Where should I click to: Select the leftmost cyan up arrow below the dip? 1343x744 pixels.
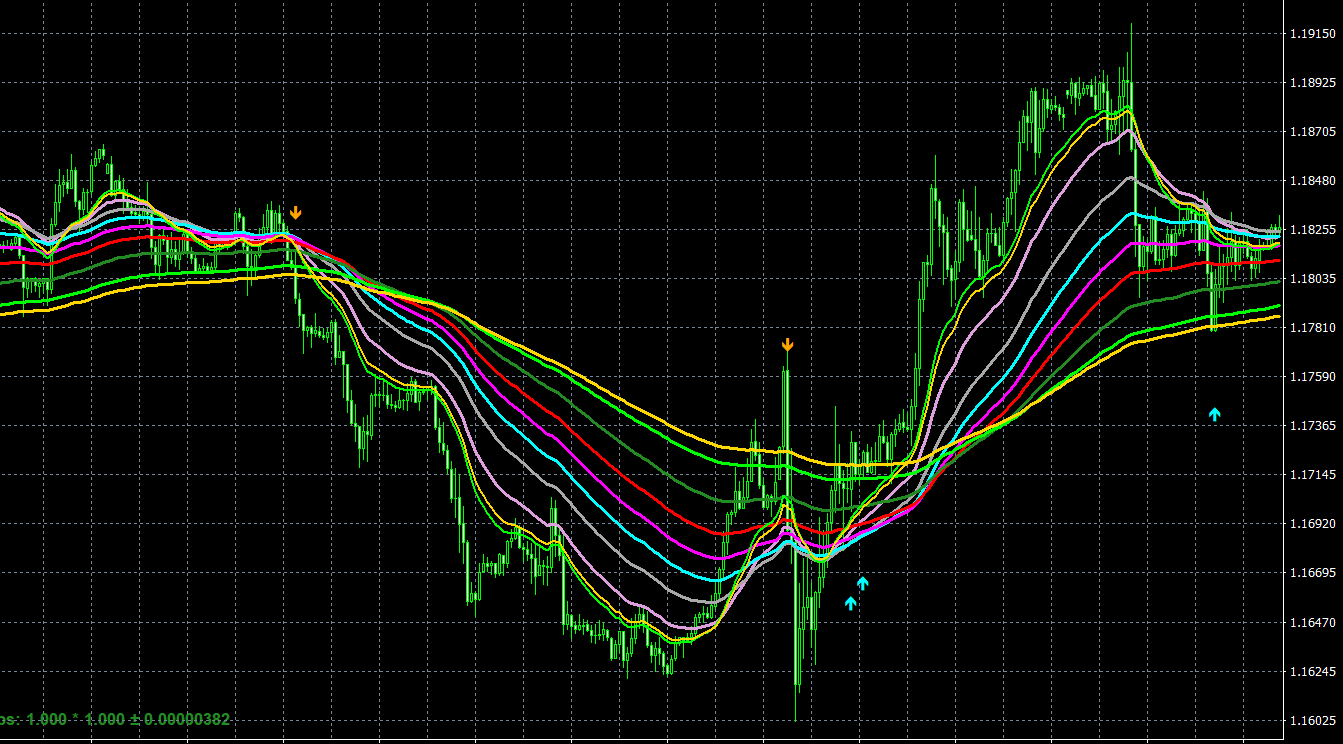pos(848,601)
